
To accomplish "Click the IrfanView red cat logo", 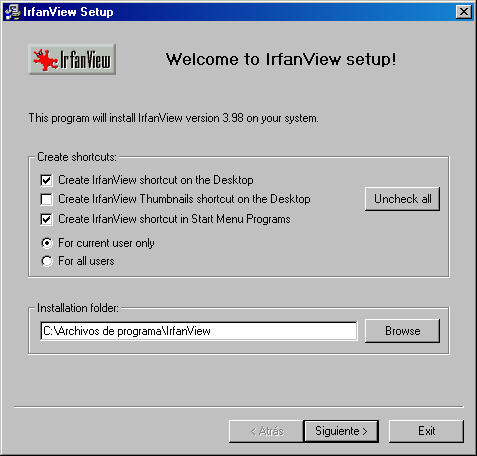I will coord(72,59).
